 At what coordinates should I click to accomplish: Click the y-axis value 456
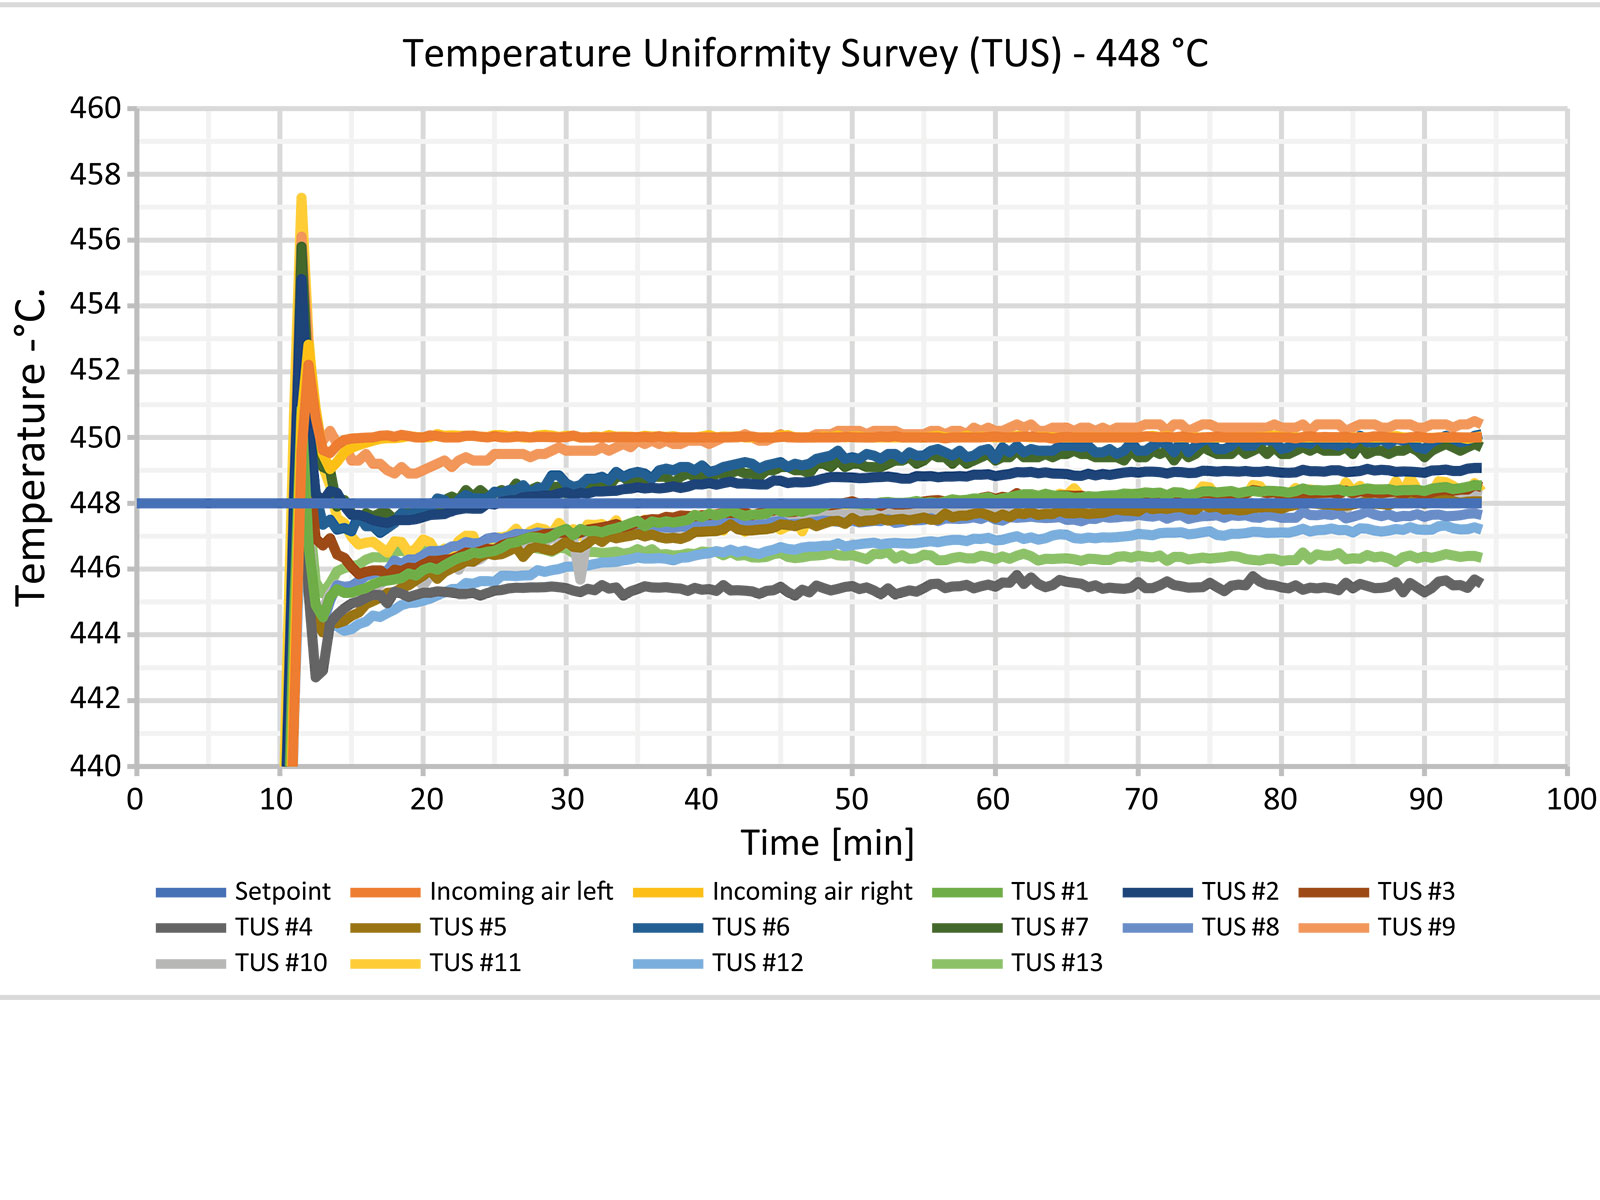tap(95, 240)
